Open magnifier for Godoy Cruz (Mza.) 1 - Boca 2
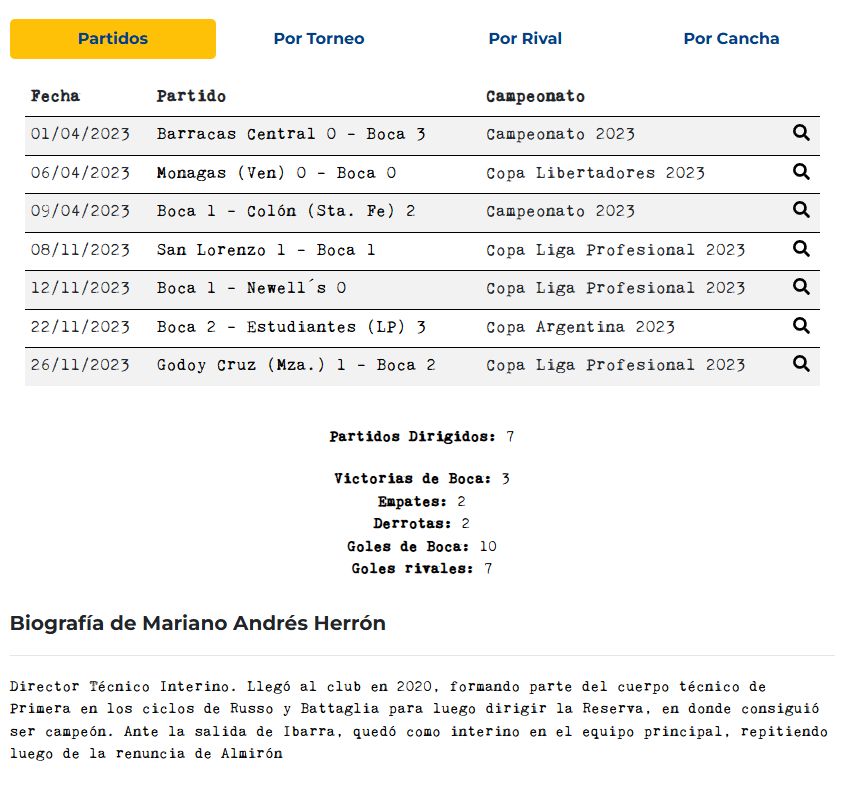This screenshot has height=792, width=851. pos(801,364)
